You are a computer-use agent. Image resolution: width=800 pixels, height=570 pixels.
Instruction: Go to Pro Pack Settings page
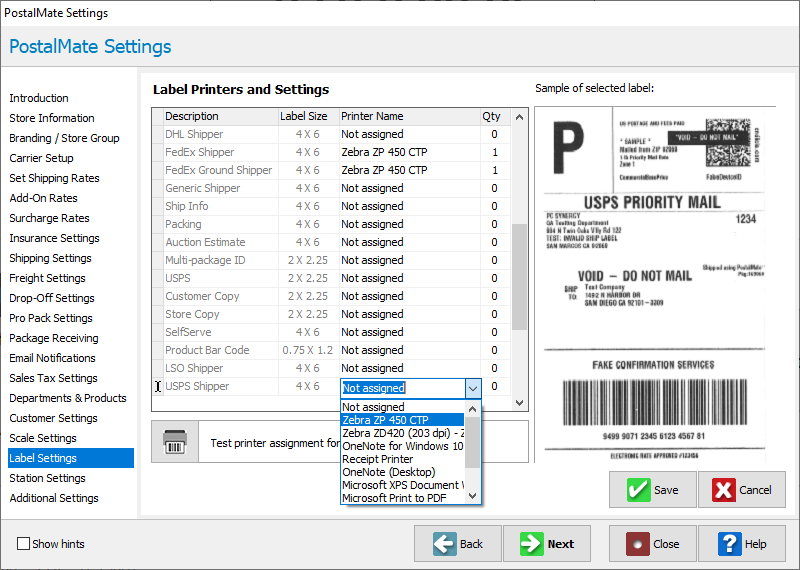(51, 318)
